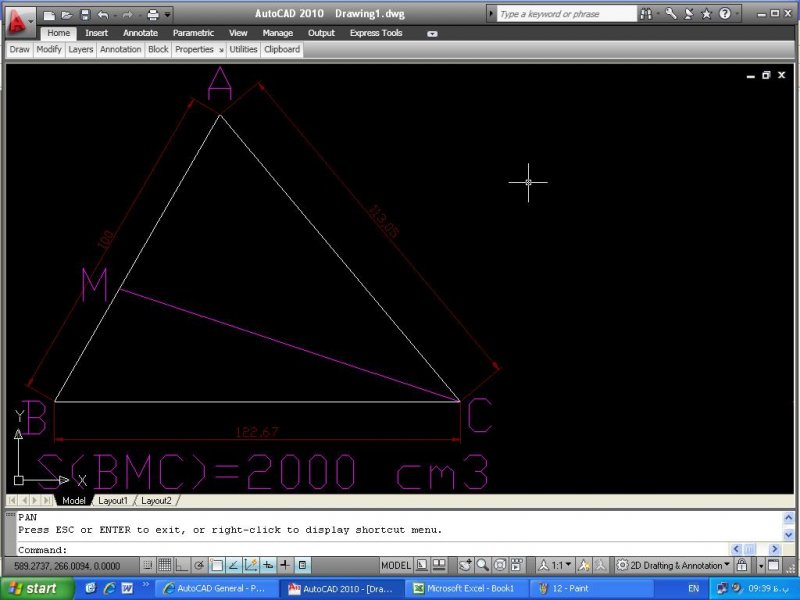Click the Favorites star icon in title bar
Image resolution: width=800 pixels, height=600 pixels.
click(x=707, y=14)
